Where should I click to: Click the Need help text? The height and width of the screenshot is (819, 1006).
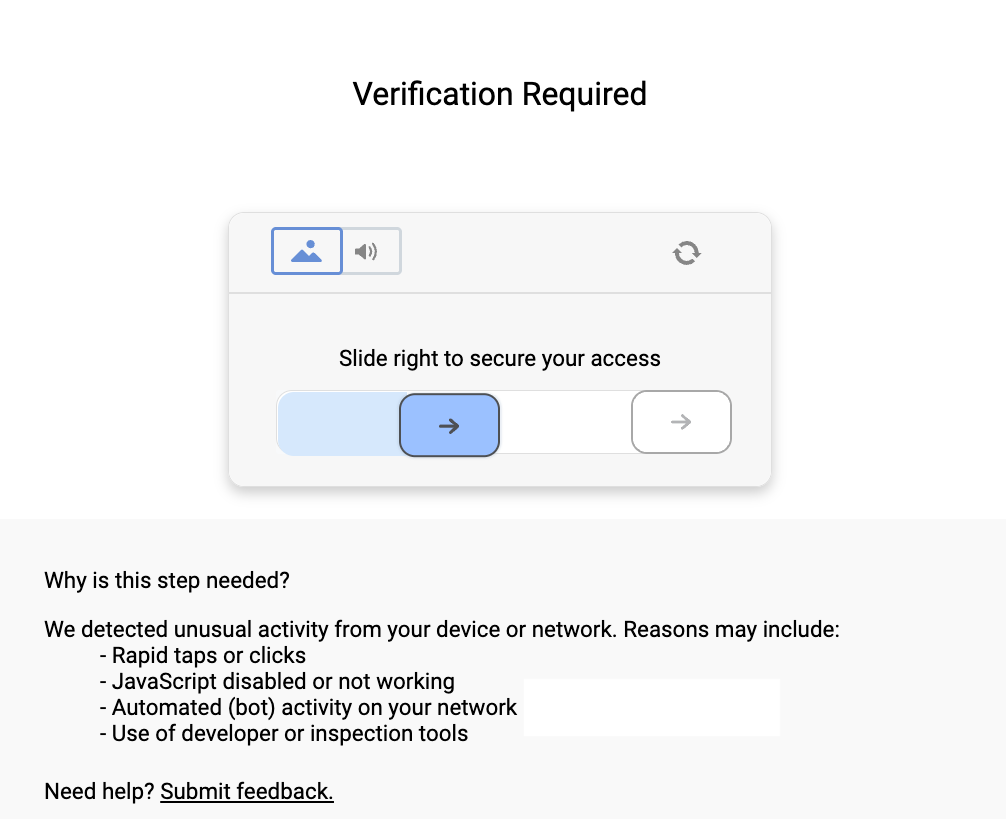(x=98, y=791)
